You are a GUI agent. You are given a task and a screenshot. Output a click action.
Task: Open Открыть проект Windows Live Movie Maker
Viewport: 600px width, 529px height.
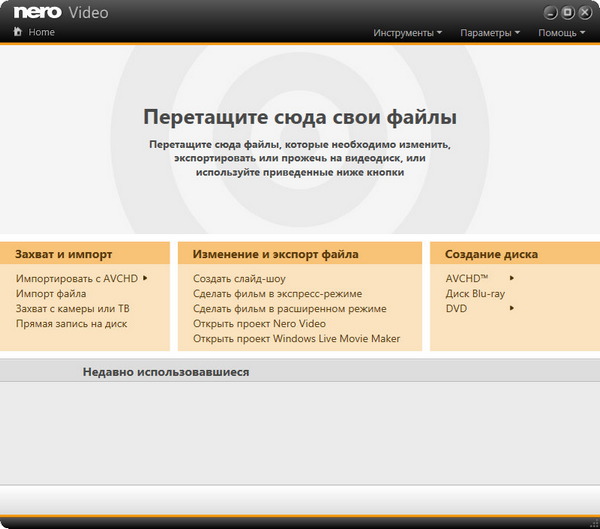297,339
